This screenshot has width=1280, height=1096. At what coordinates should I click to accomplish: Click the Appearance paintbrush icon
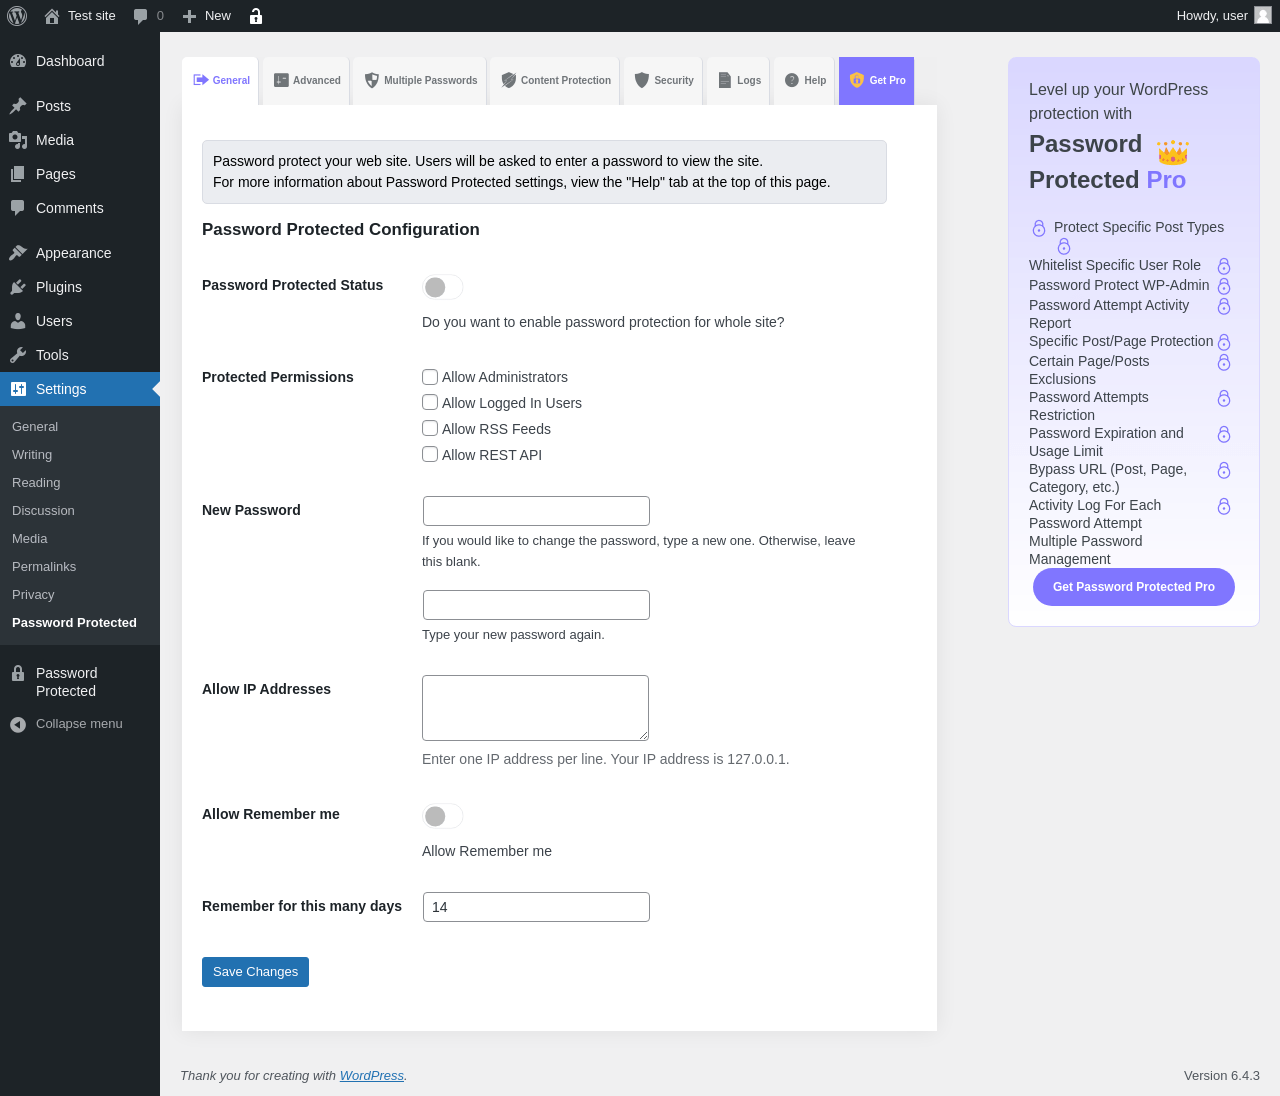pyautogui.click(x=18, y=253)
